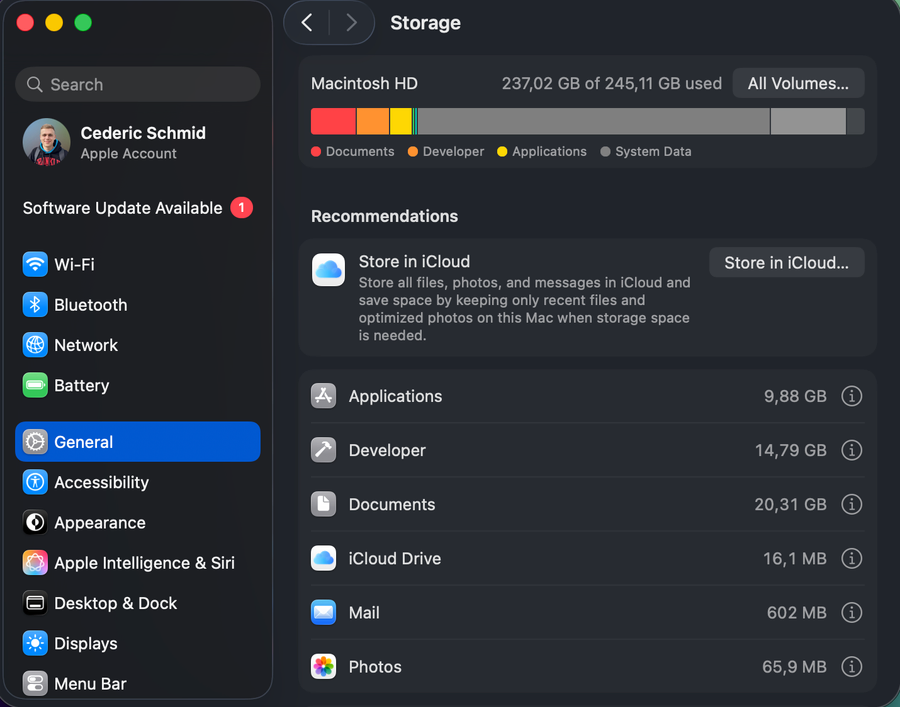Select the Appearance icon
The height and width of the screenshot is (707, 900).
pos(35,522)
